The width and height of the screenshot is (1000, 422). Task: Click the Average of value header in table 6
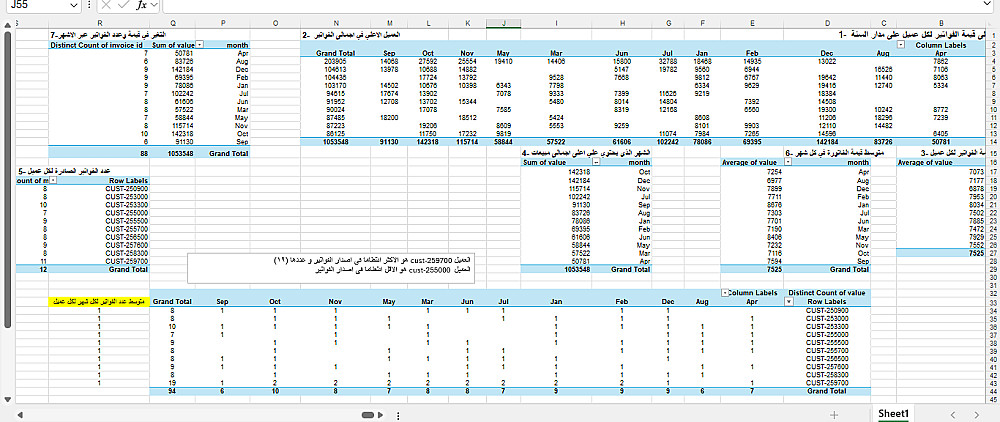(749, 163)
